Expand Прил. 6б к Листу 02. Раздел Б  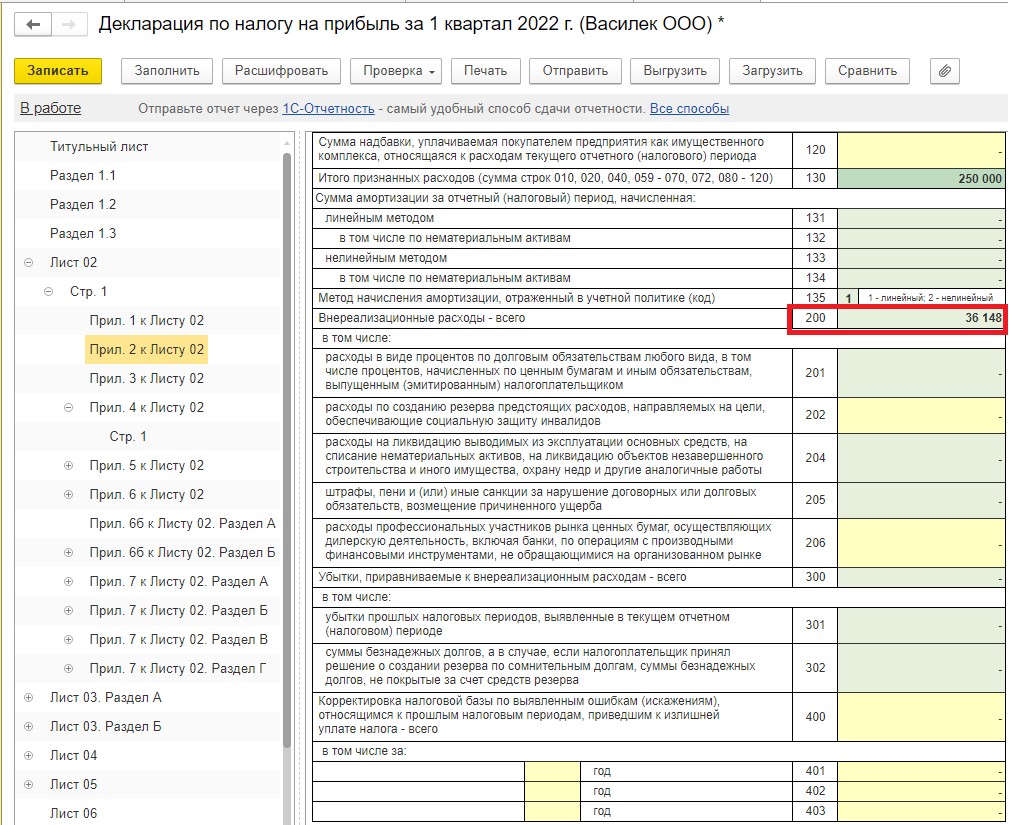pos(68,552)
